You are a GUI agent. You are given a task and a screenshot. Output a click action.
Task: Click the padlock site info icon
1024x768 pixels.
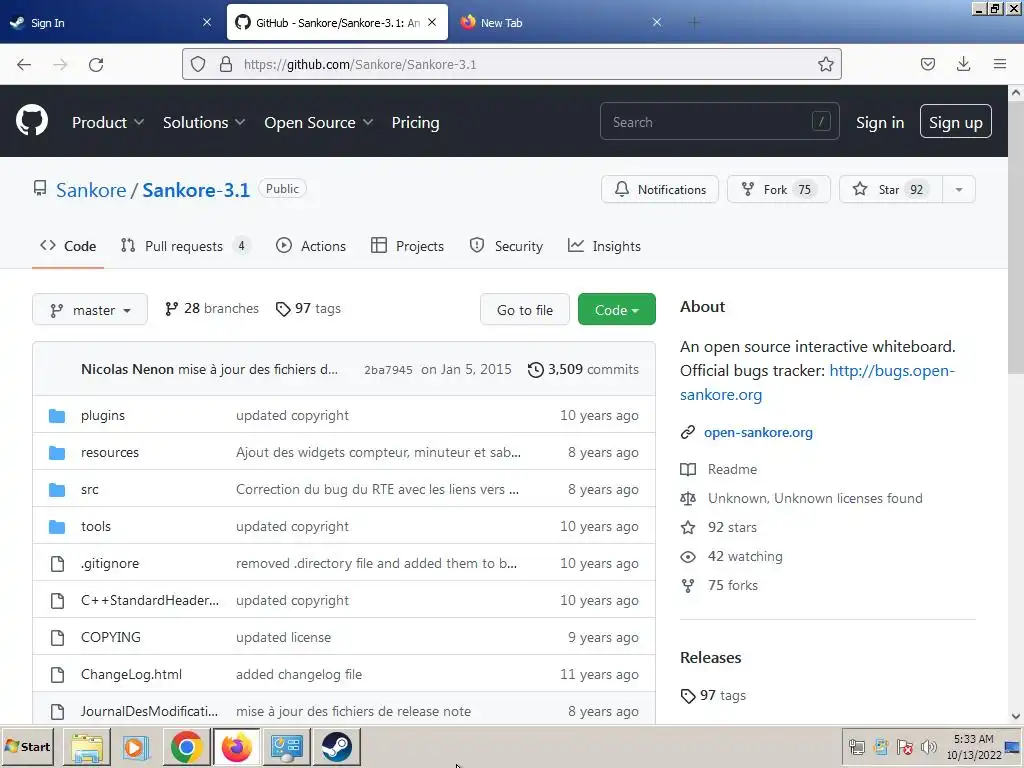(x=226, y=64)
